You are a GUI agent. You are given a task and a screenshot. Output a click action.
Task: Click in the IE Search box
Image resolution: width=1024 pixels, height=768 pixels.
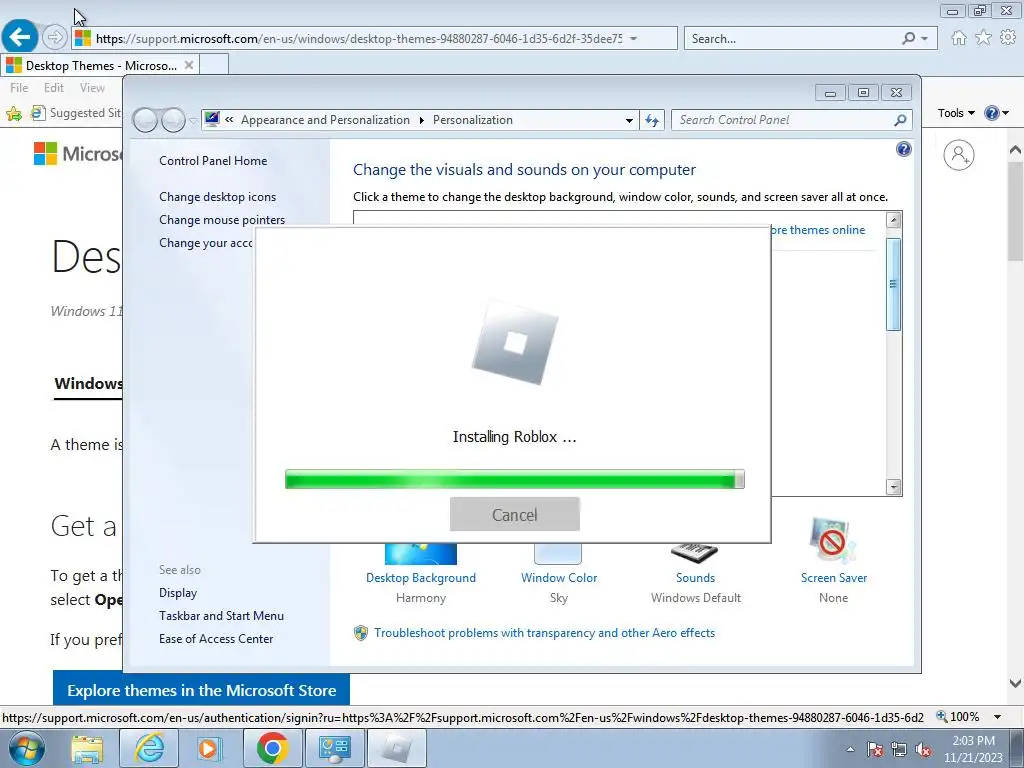(x=792, y=39)
